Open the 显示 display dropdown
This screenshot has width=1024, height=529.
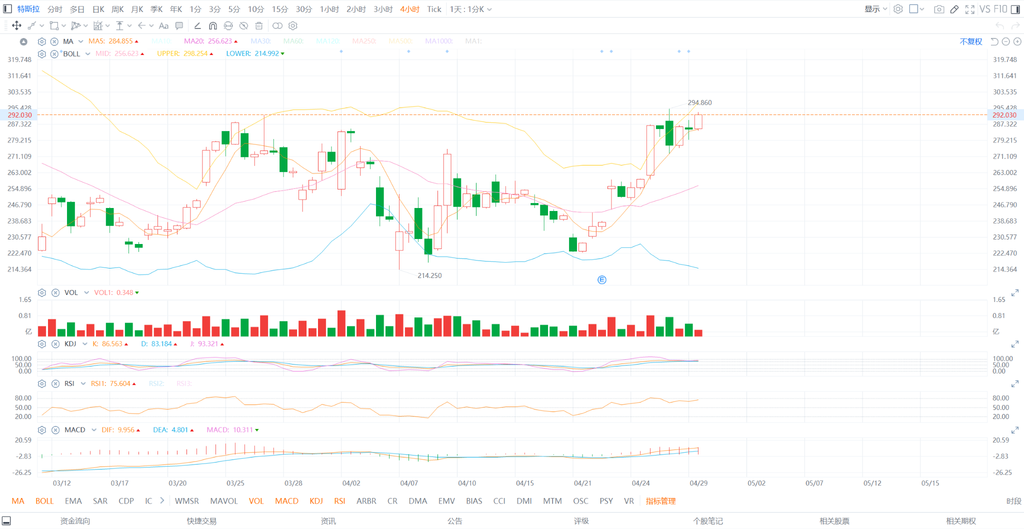tap(876, 9)
